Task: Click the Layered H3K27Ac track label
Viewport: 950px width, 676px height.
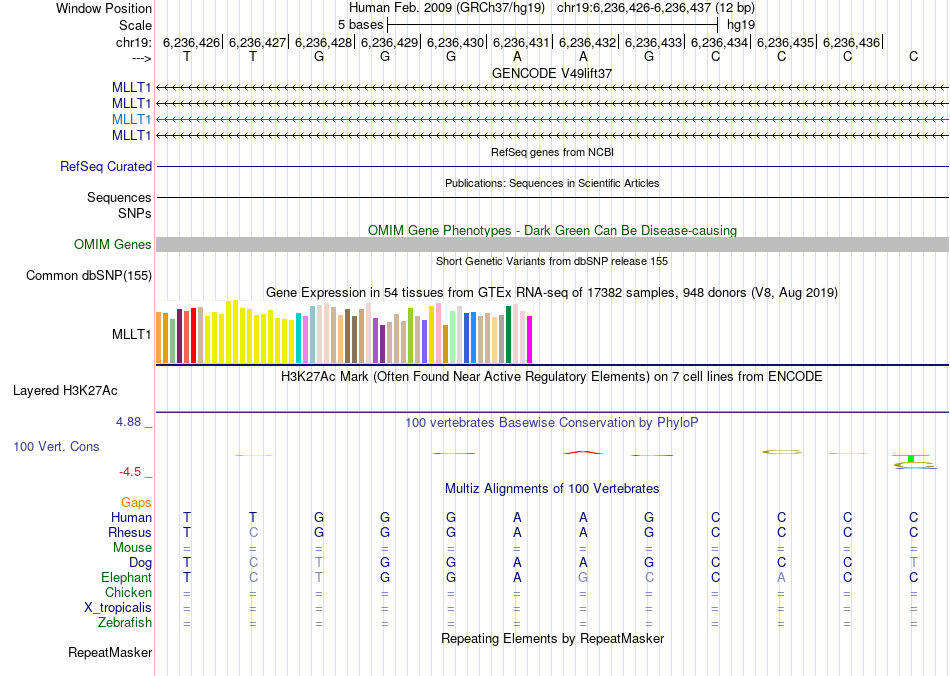Action: [65, 391]
